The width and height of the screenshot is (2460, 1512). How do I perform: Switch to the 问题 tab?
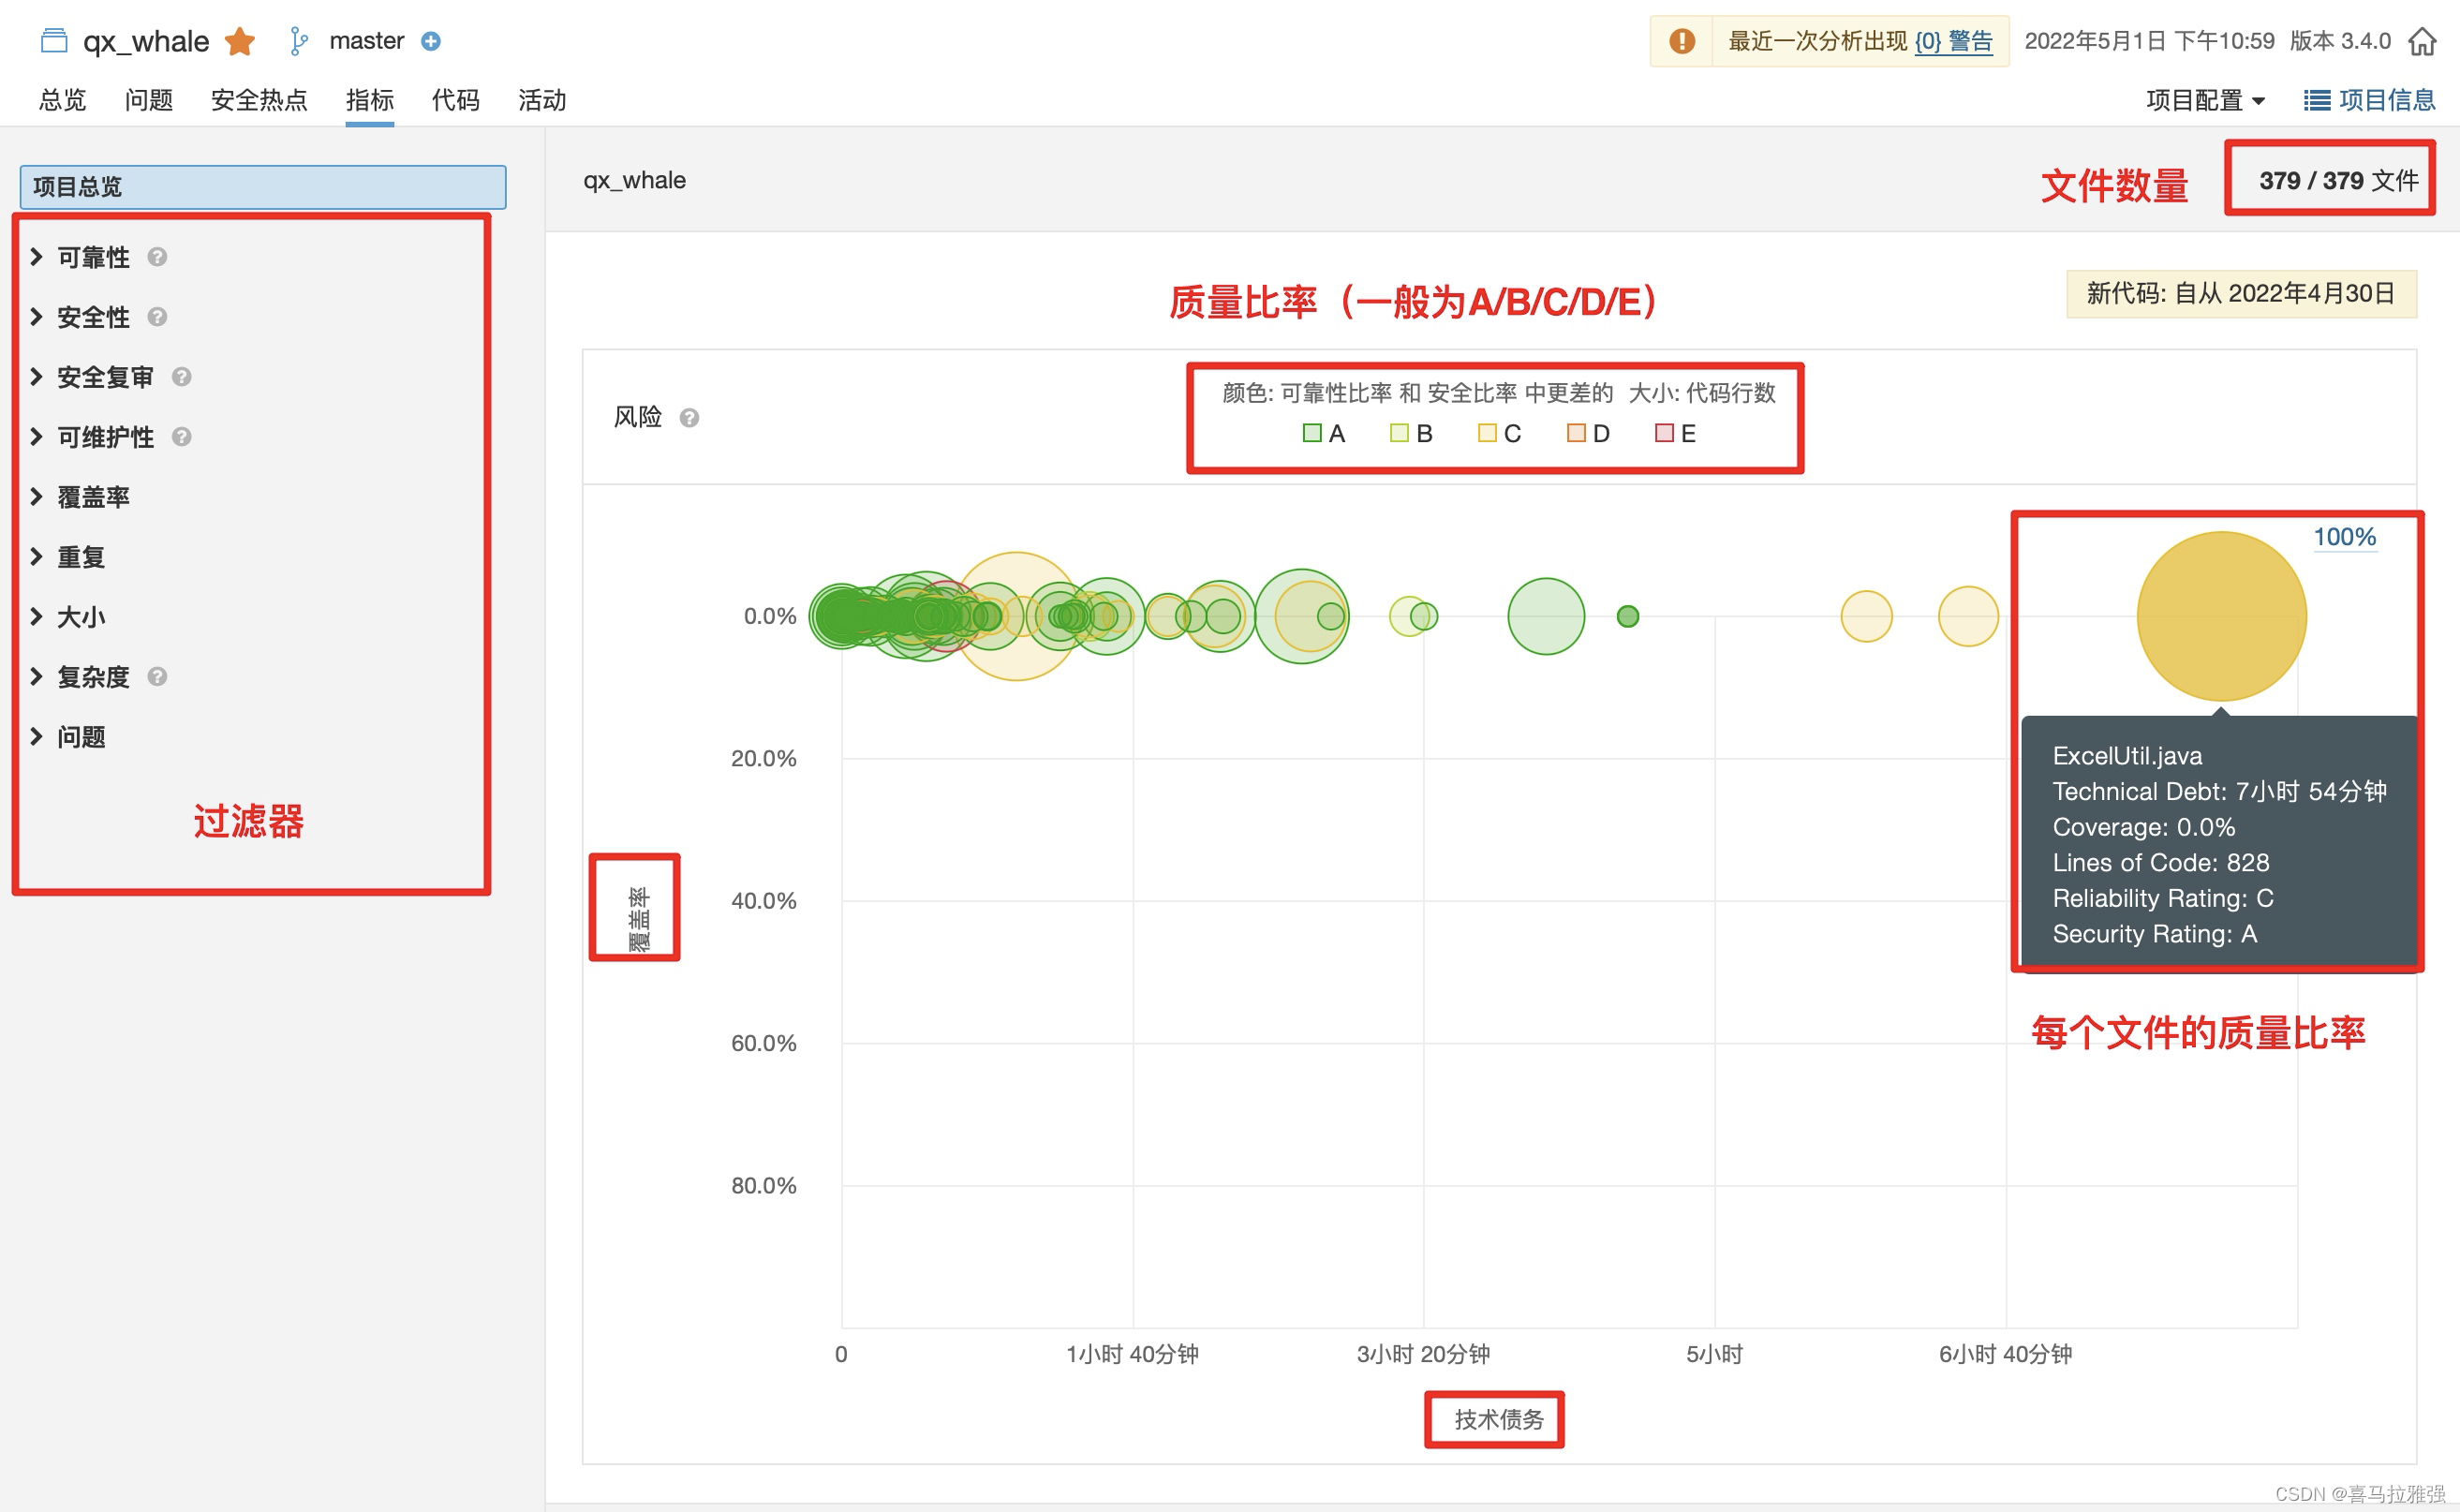149,100
